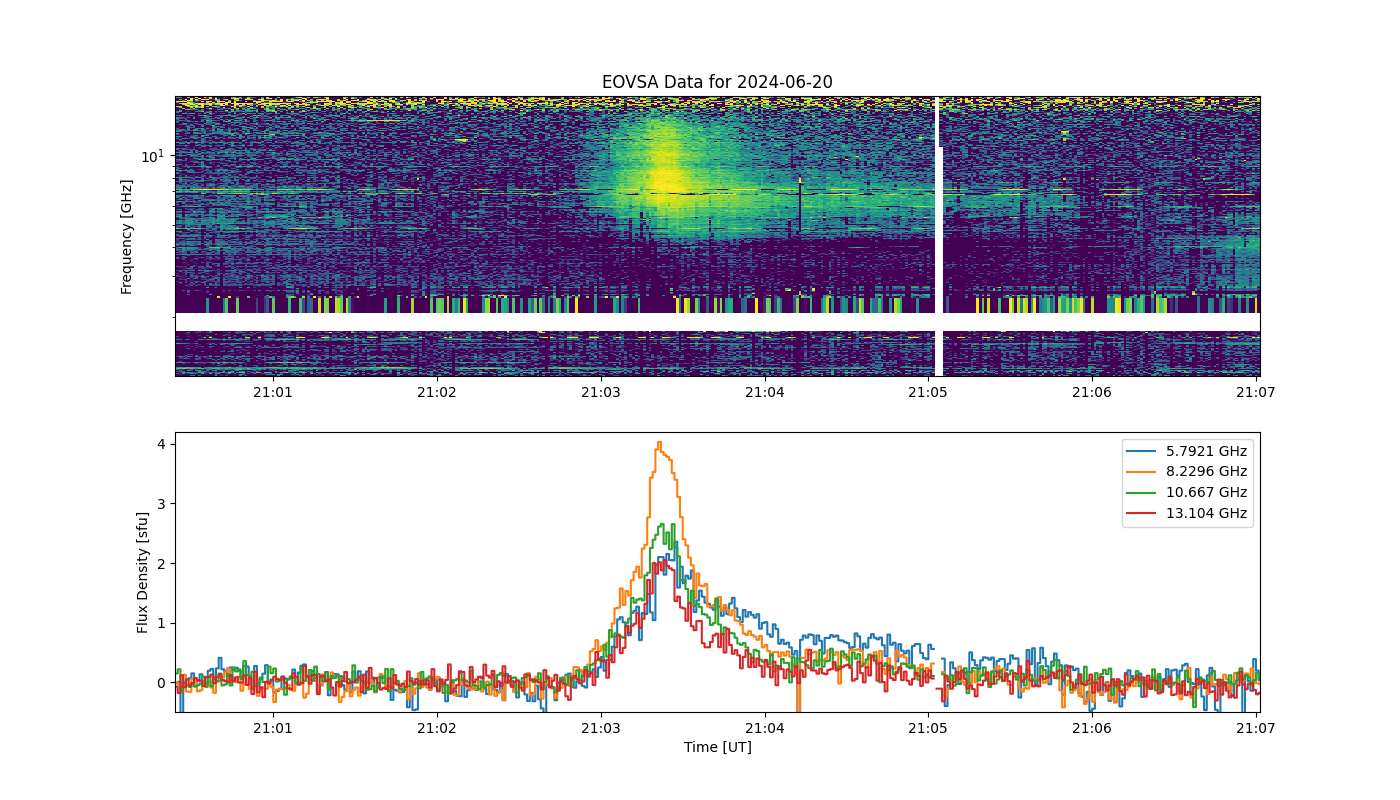
Task: Click the blue legend line swatch
Action: pyautogui.click(x=1141, y=451)
